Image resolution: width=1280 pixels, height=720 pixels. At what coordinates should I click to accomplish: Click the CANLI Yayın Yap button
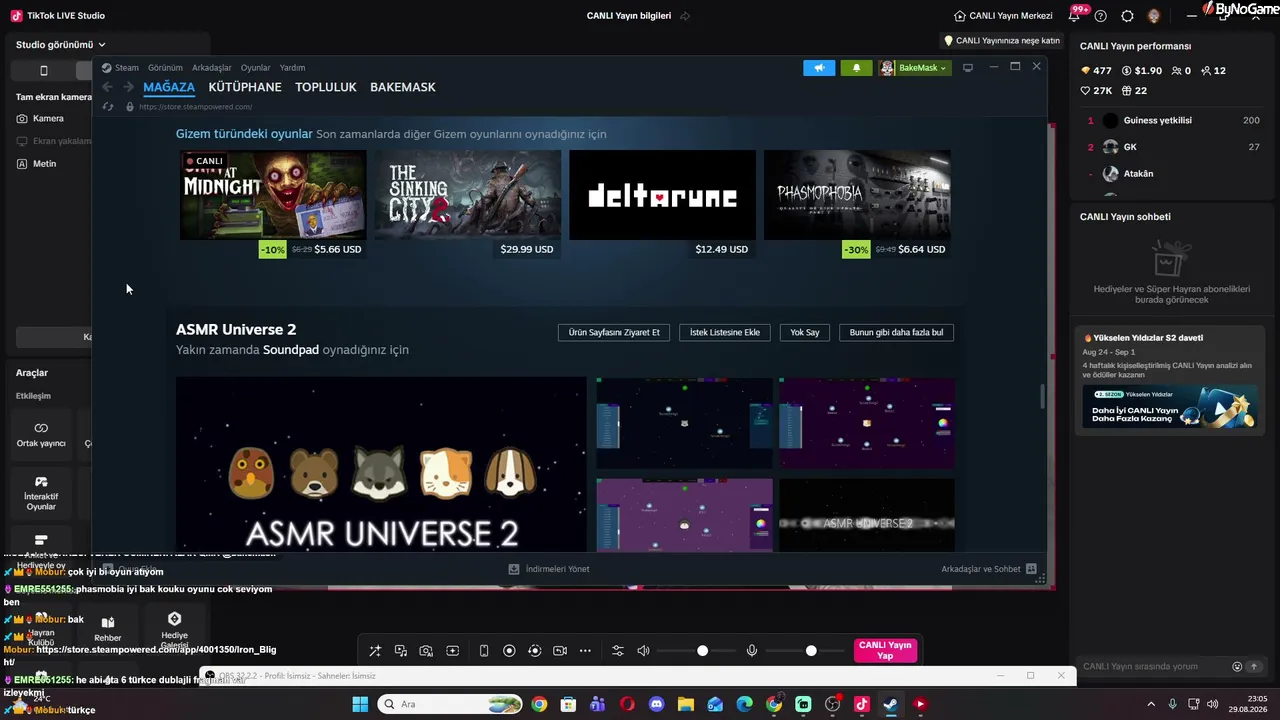tap(885, 651)
